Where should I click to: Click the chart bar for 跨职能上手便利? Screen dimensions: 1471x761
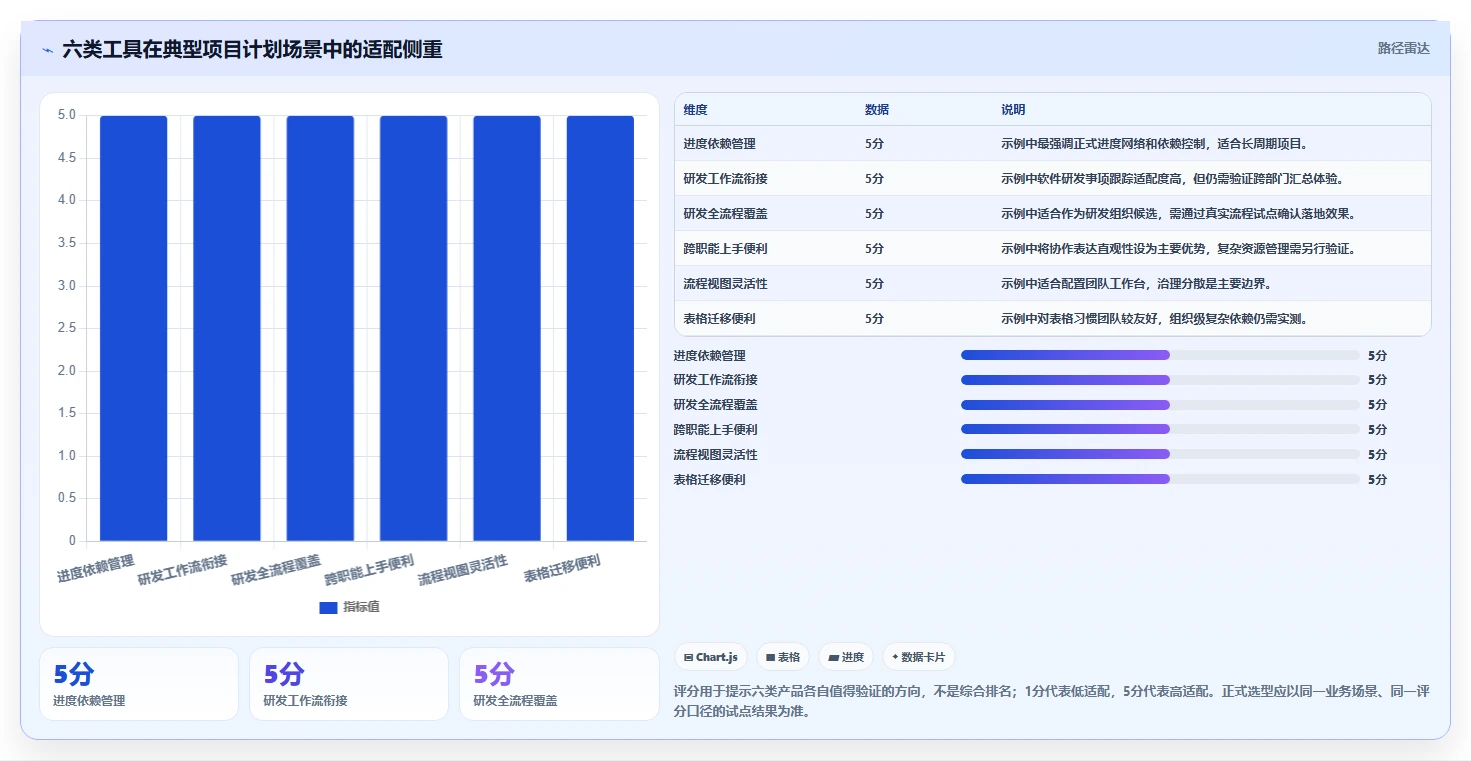click(x=414, y=328)
